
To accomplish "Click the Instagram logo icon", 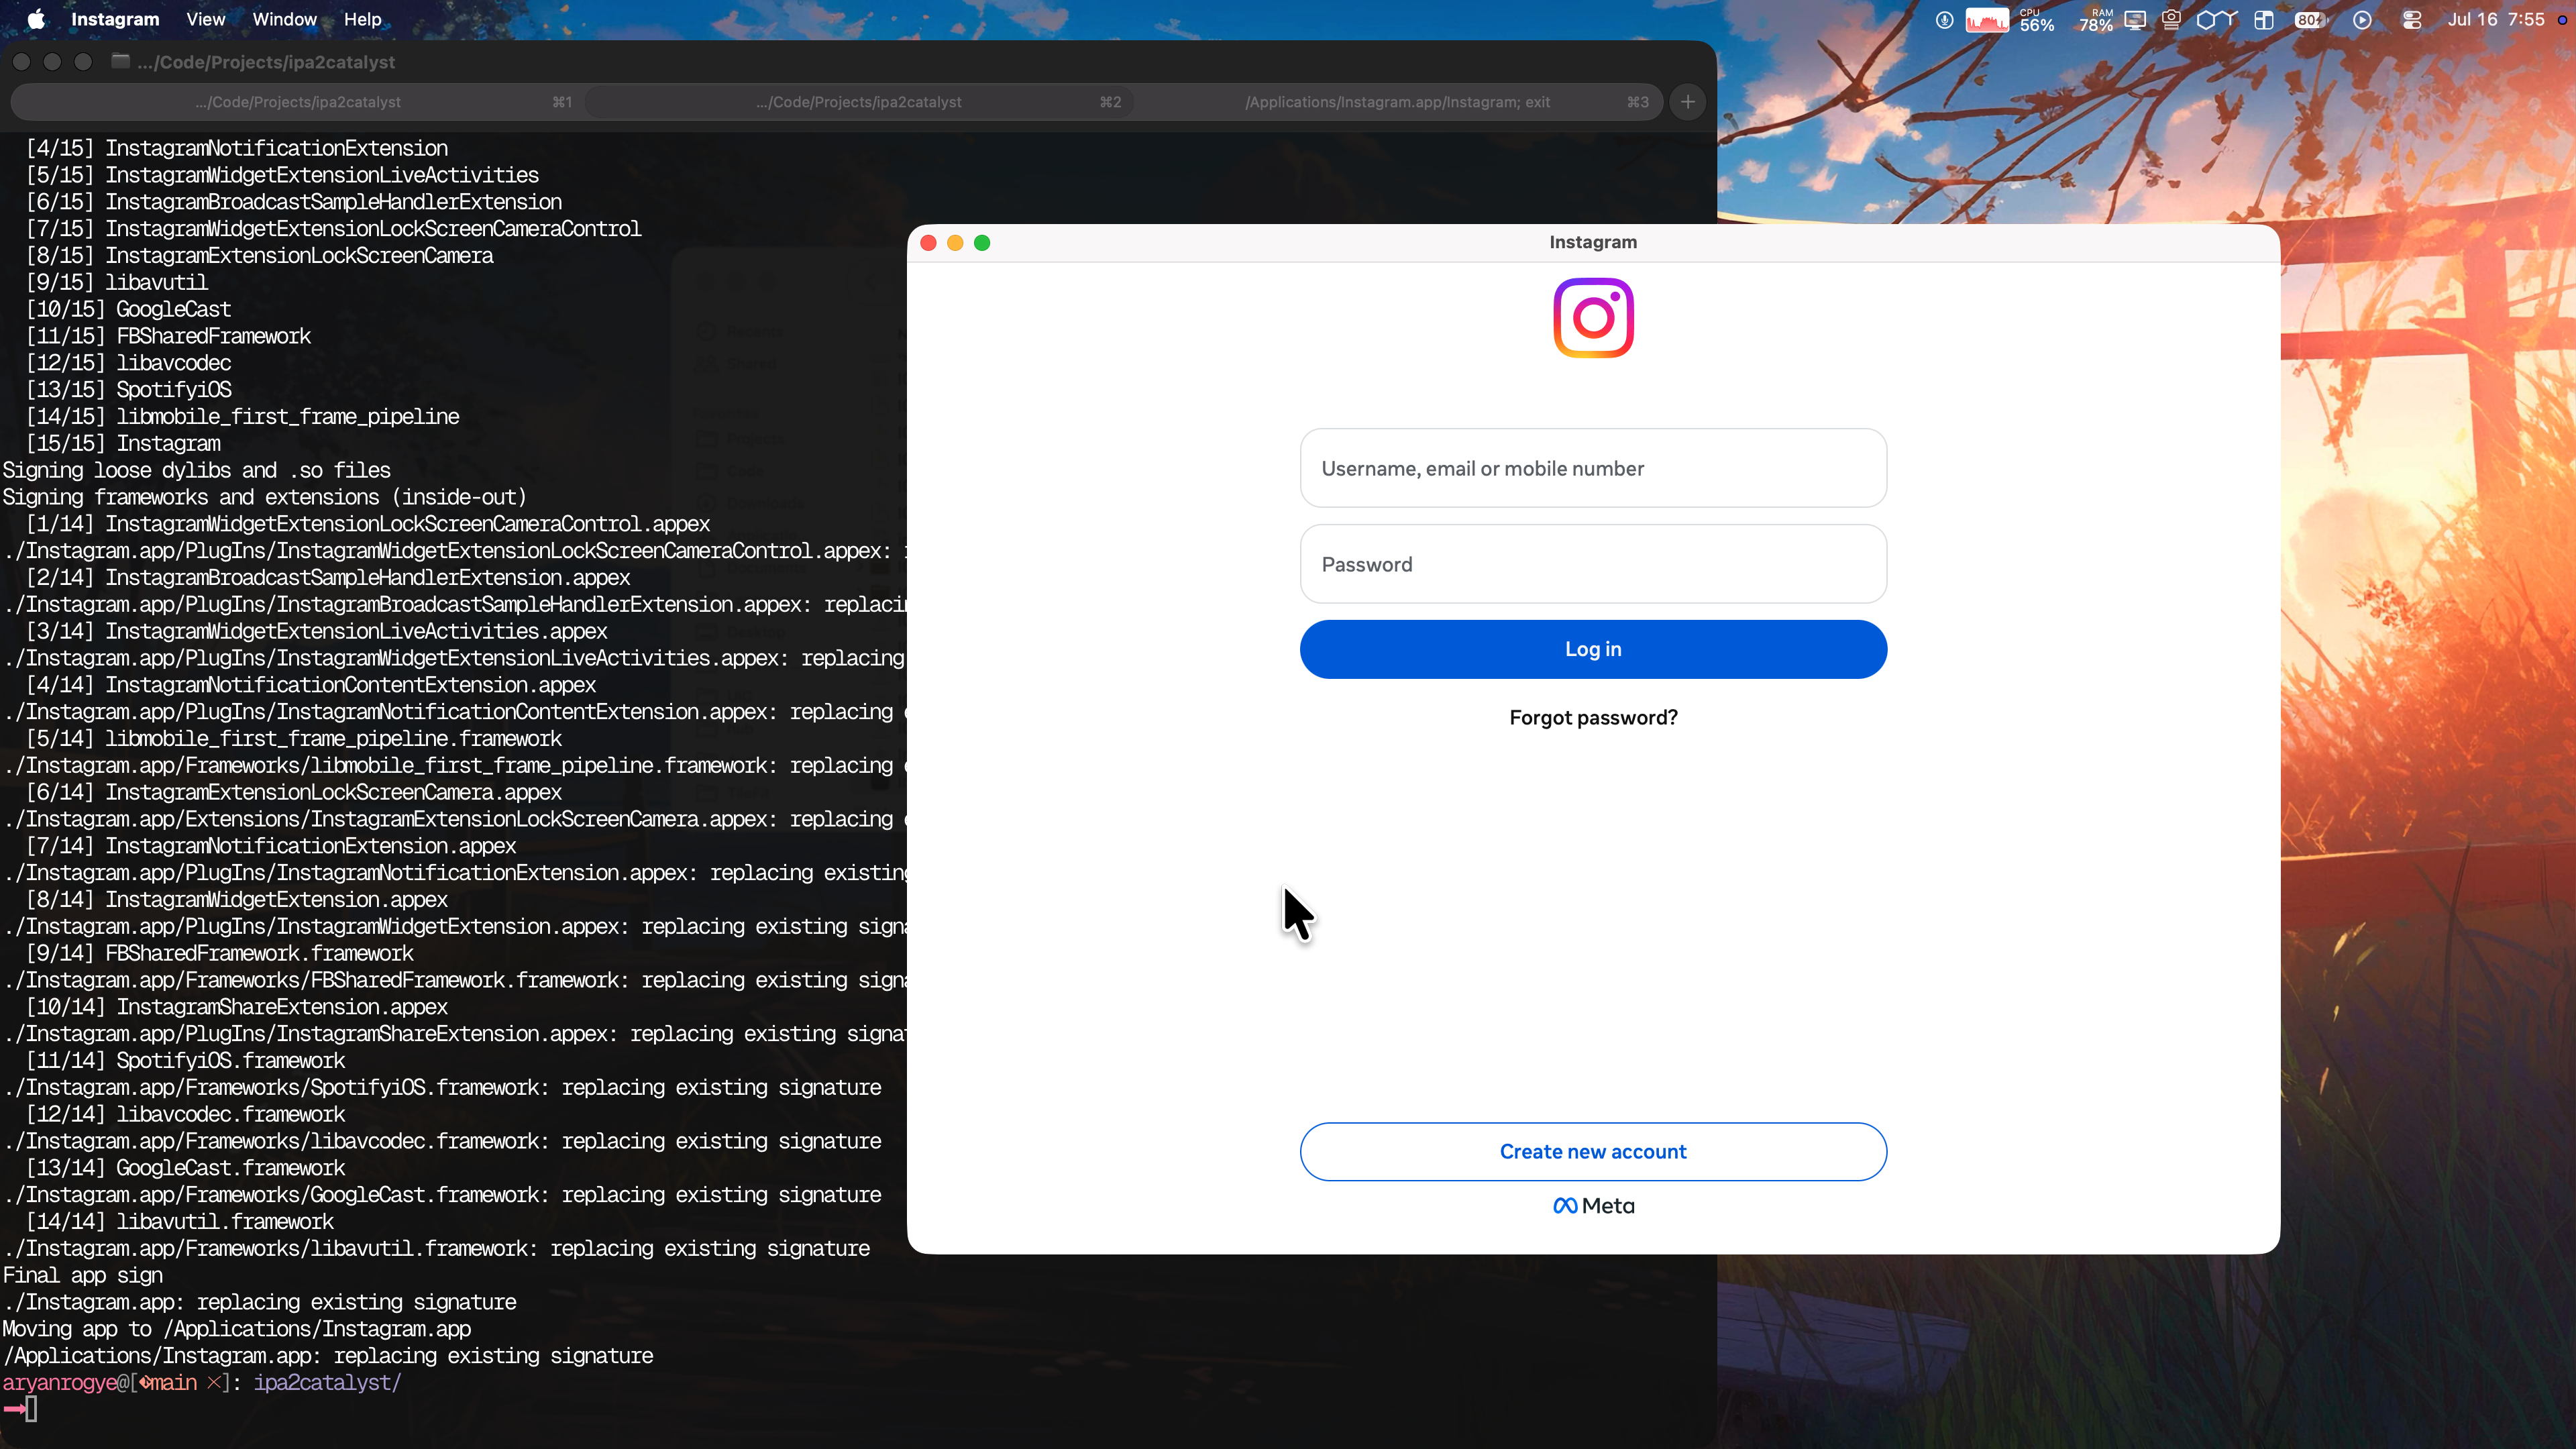I will tap(1593, 318).
